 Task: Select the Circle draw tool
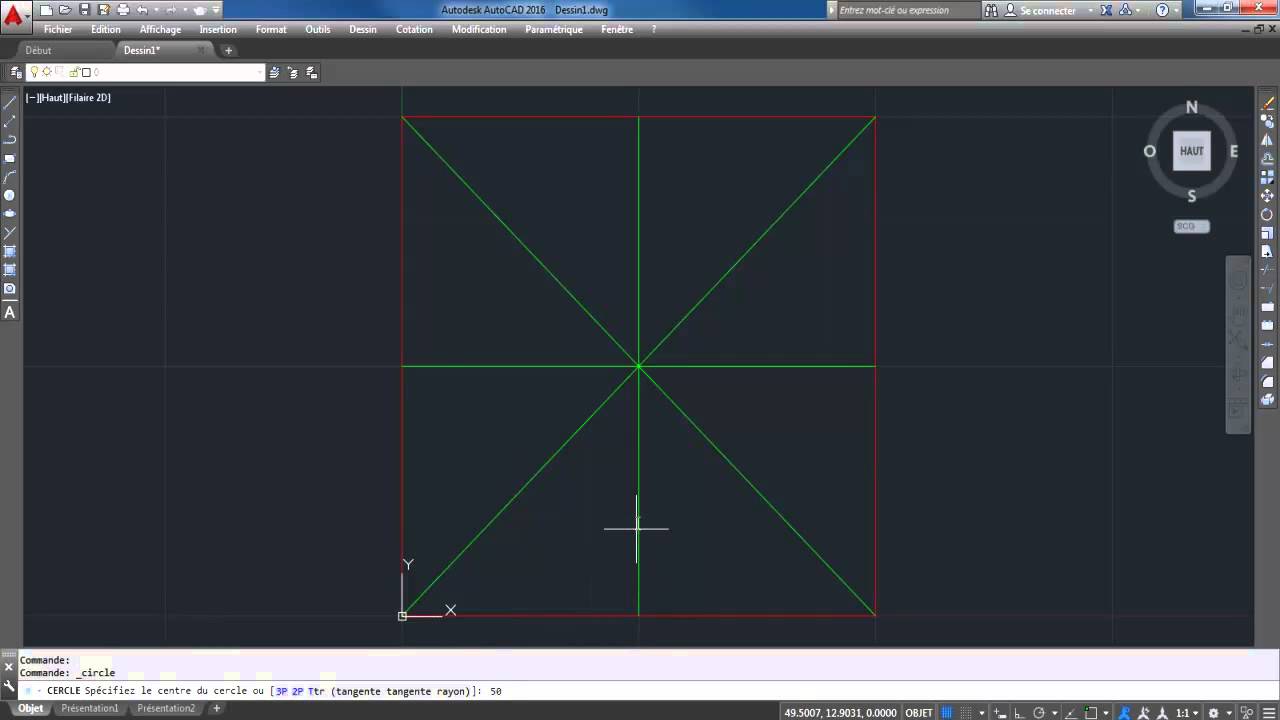click(10, 196)
